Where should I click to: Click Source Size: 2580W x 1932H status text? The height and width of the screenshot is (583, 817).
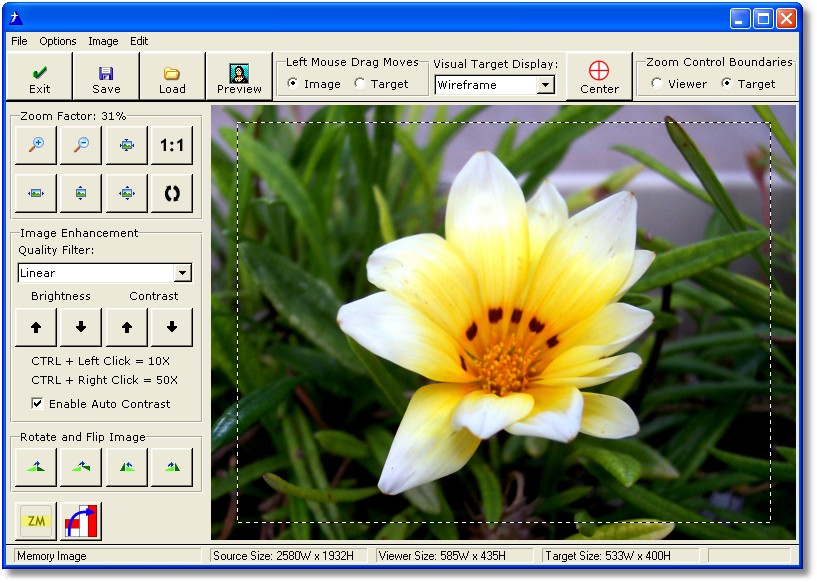click(283, 556)
